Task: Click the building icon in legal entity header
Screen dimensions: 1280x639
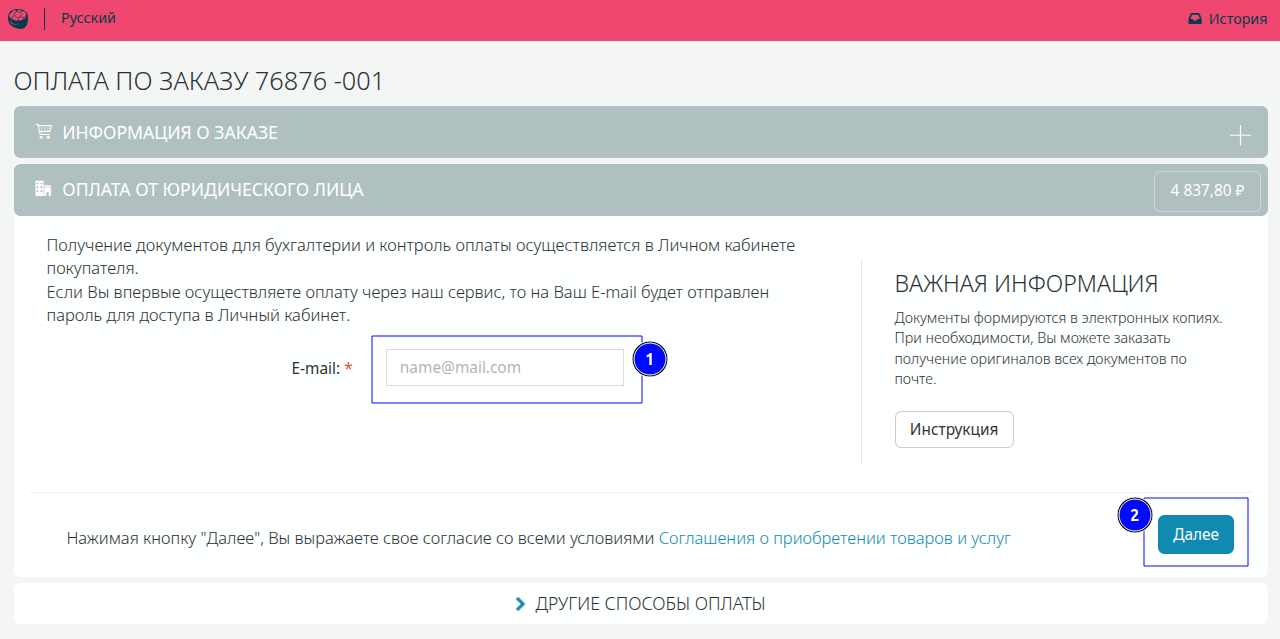Action: (43, 189)
